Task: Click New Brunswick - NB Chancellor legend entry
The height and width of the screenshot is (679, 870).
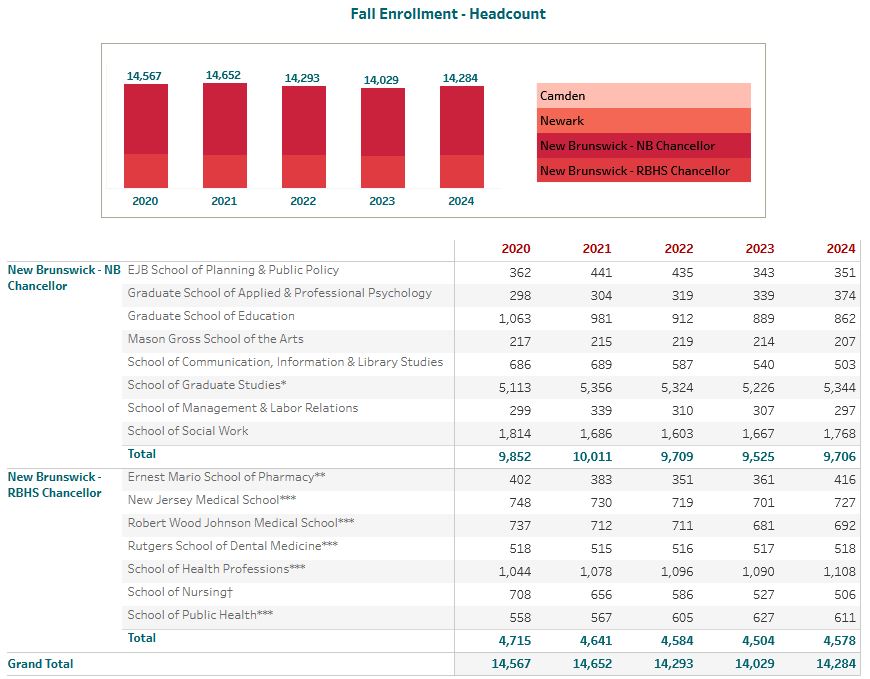Action: pos(644,146)
